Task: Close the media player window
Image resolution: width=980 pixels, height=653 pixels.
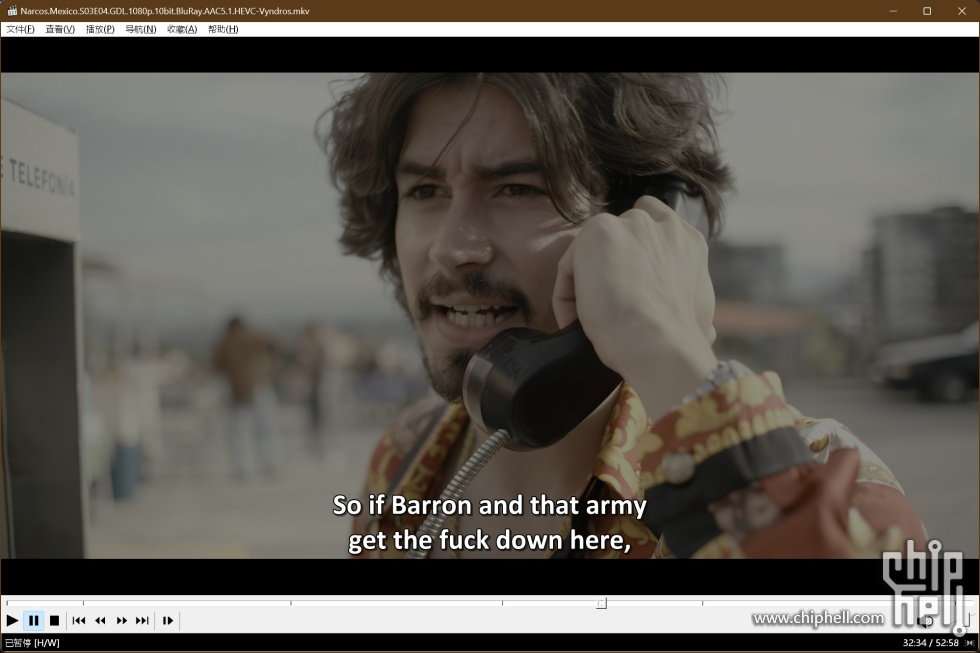Action: click(x=961, y=11)
